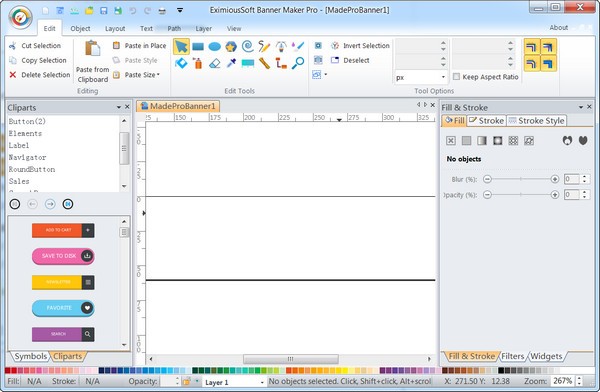Image resolution: width=600 pixels, height=392 pixels.
Task: Open the quick access toolbar customize arrow
Action: [179, 11]
